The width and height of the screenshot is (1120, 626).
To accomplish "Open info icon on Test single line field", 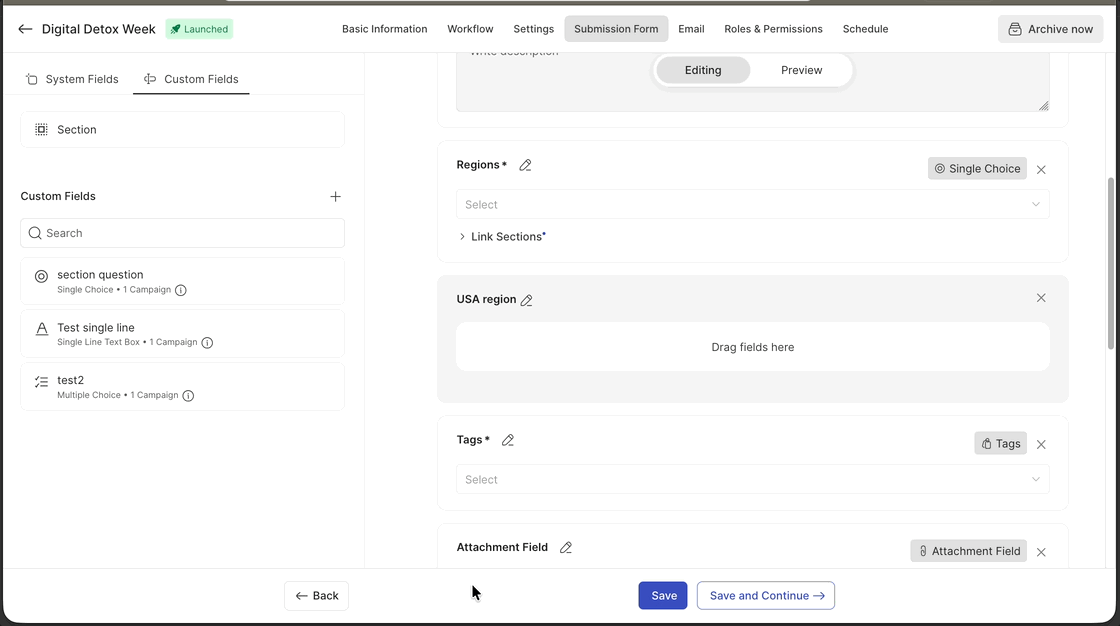I will pos(207,343).
